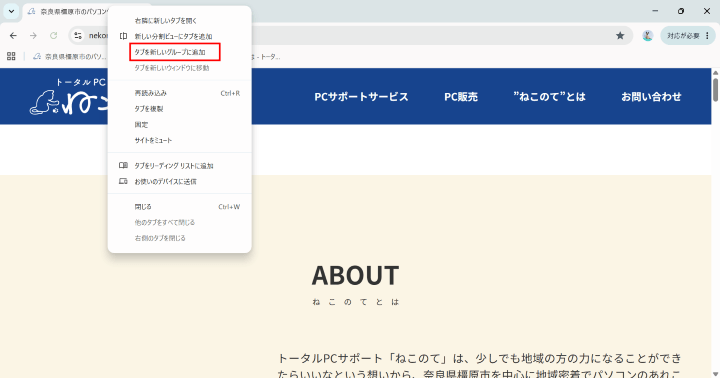This screenshot has height=378, width=720.
Task: Choose 再読み込み in context menu
Action: (x=179, y=93)
